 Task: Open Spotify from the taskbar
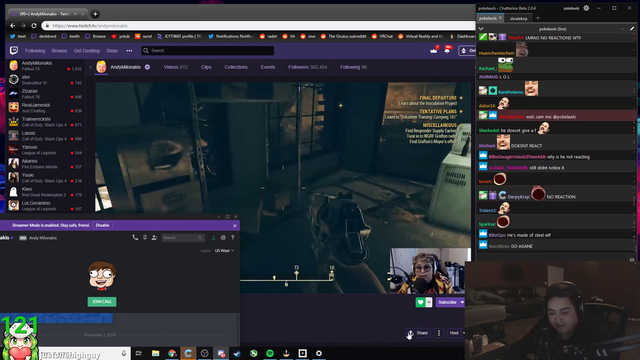point(270,353)
